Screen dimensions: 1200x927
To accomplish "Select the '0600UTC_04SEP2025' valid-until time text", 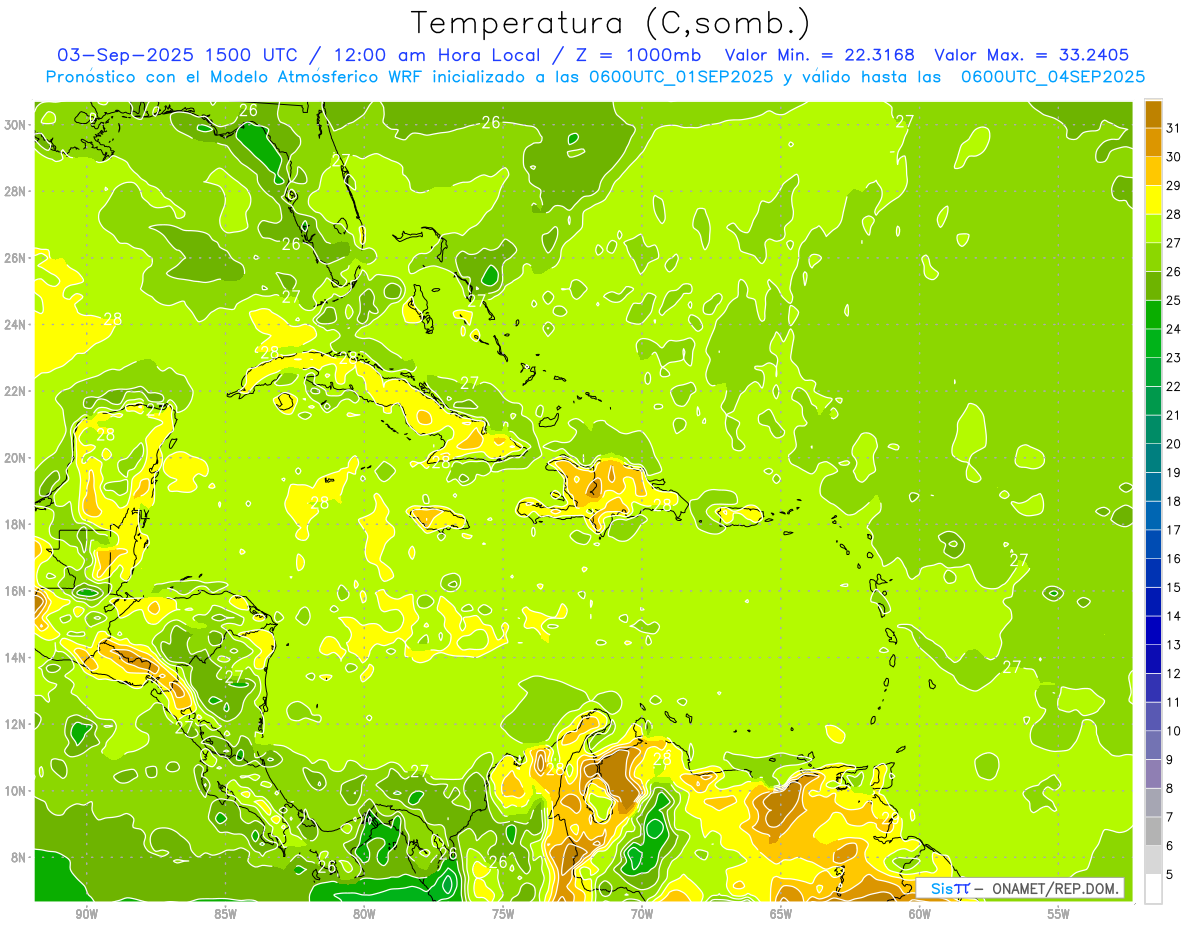I will pyautogui.click(x=1053, y=77).
